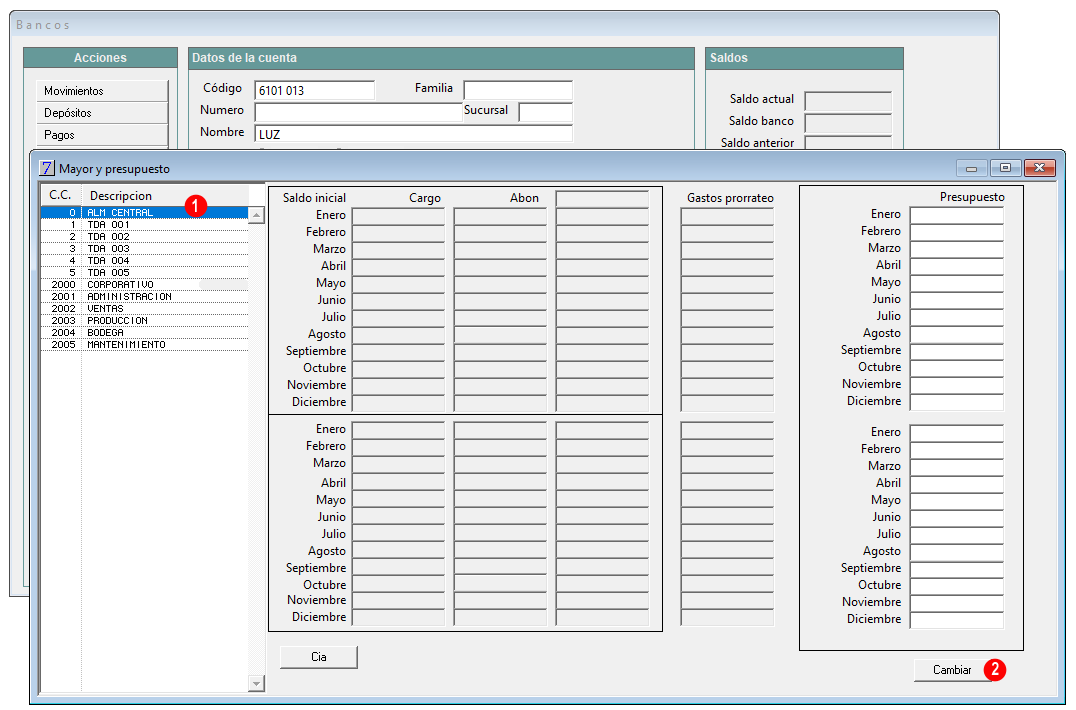1076x710 pixels.
Task: Click the first Enero Presupuesto field
Action: (x=957, y=215)
